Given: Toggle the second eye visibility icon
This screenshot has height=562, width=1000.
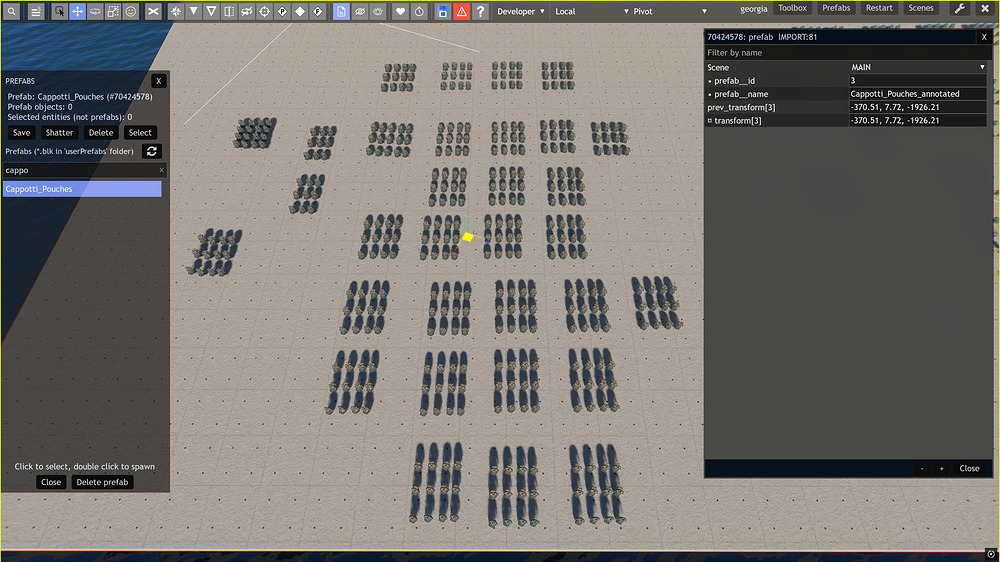Looking at the screenshot, I should pyautogui.click(x=378, y=11).
